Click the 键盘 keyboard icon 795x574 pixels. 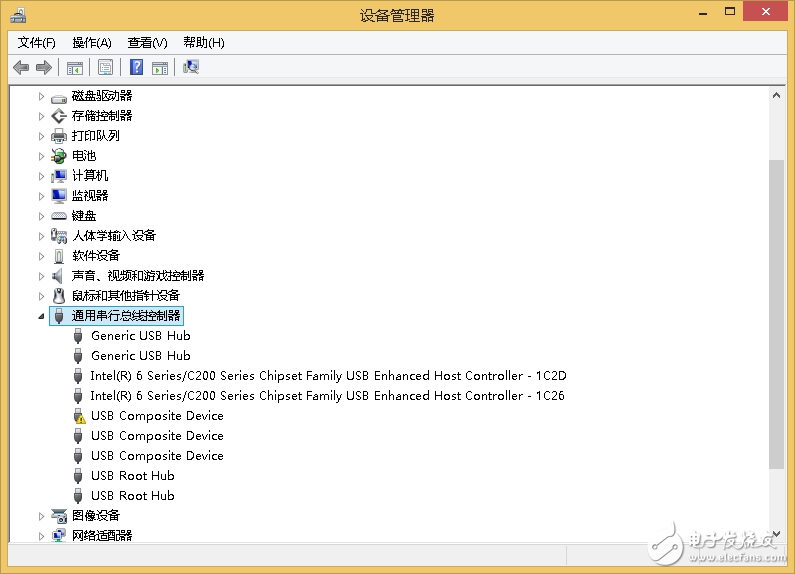point(59,216)
